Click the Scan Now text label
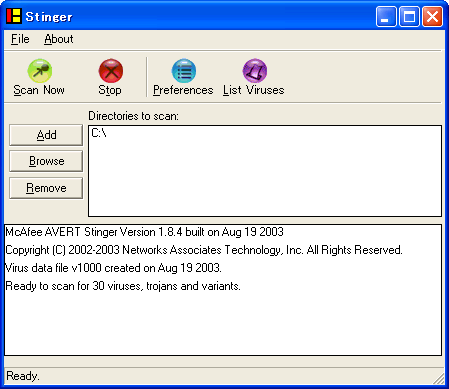 coord(39,90)
